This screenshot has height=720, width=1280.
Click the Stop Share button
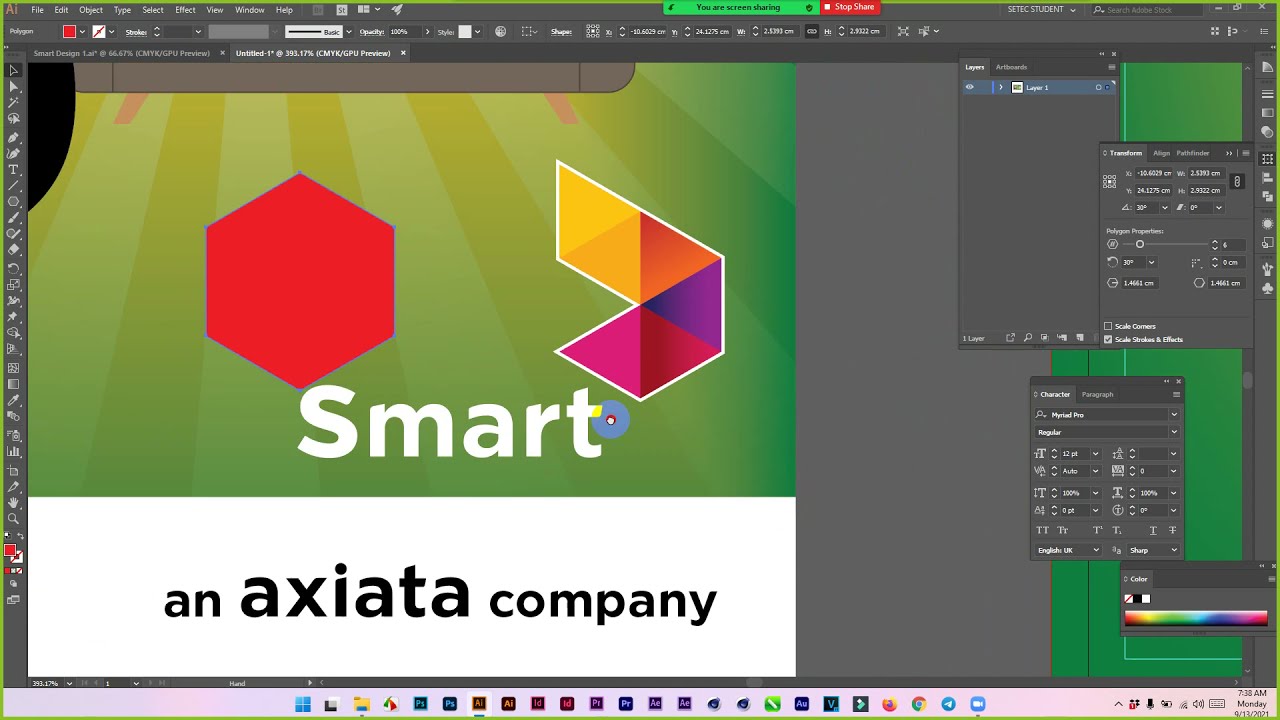click(849, 7)
